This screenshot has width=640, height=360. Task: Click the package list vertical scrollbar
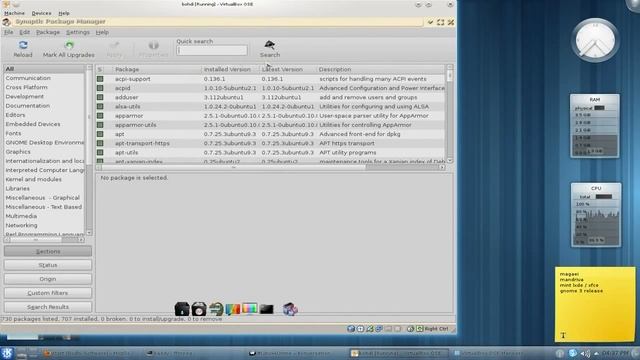click(449, 114)
